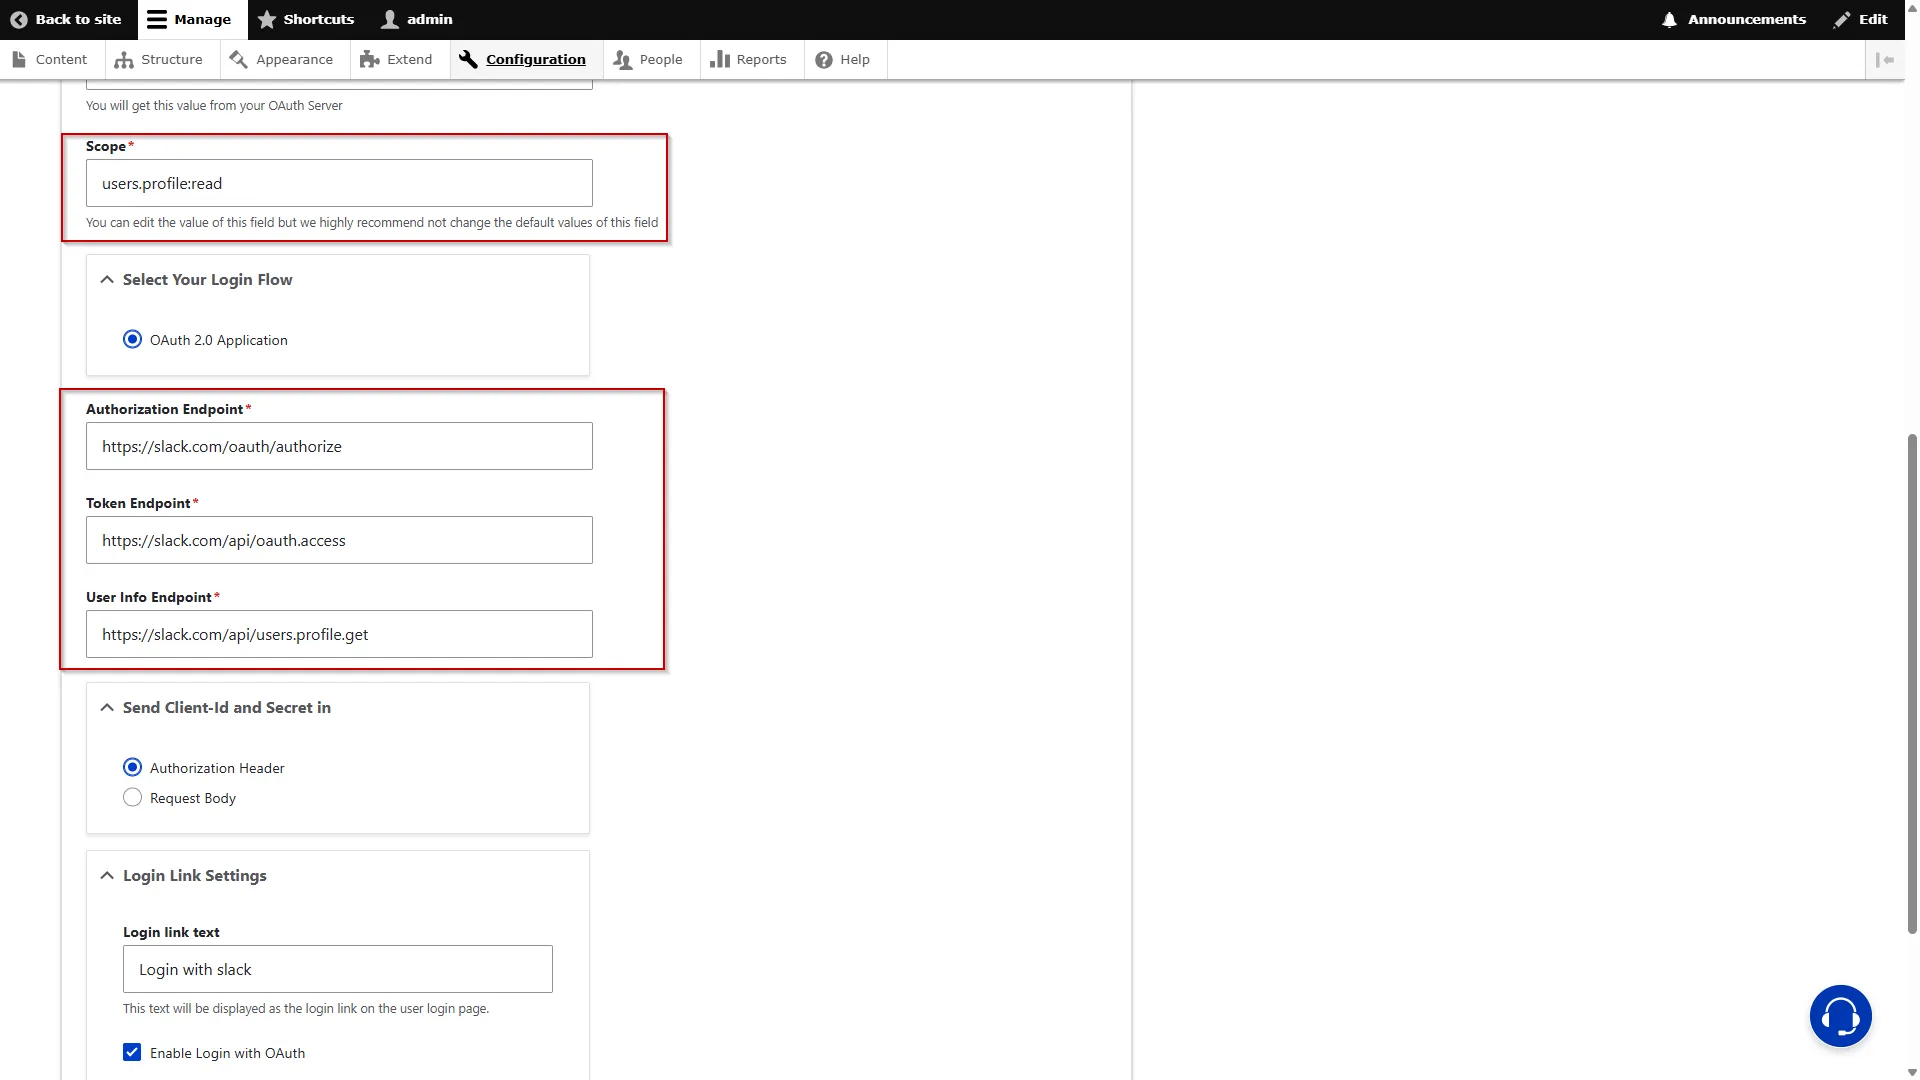Click the Help question mark icon

[x=824, y=59]
